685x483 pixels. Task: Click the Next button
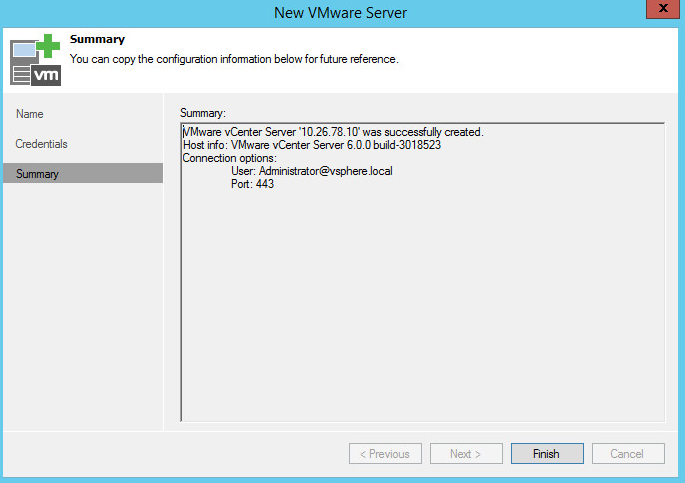point(466,453)
